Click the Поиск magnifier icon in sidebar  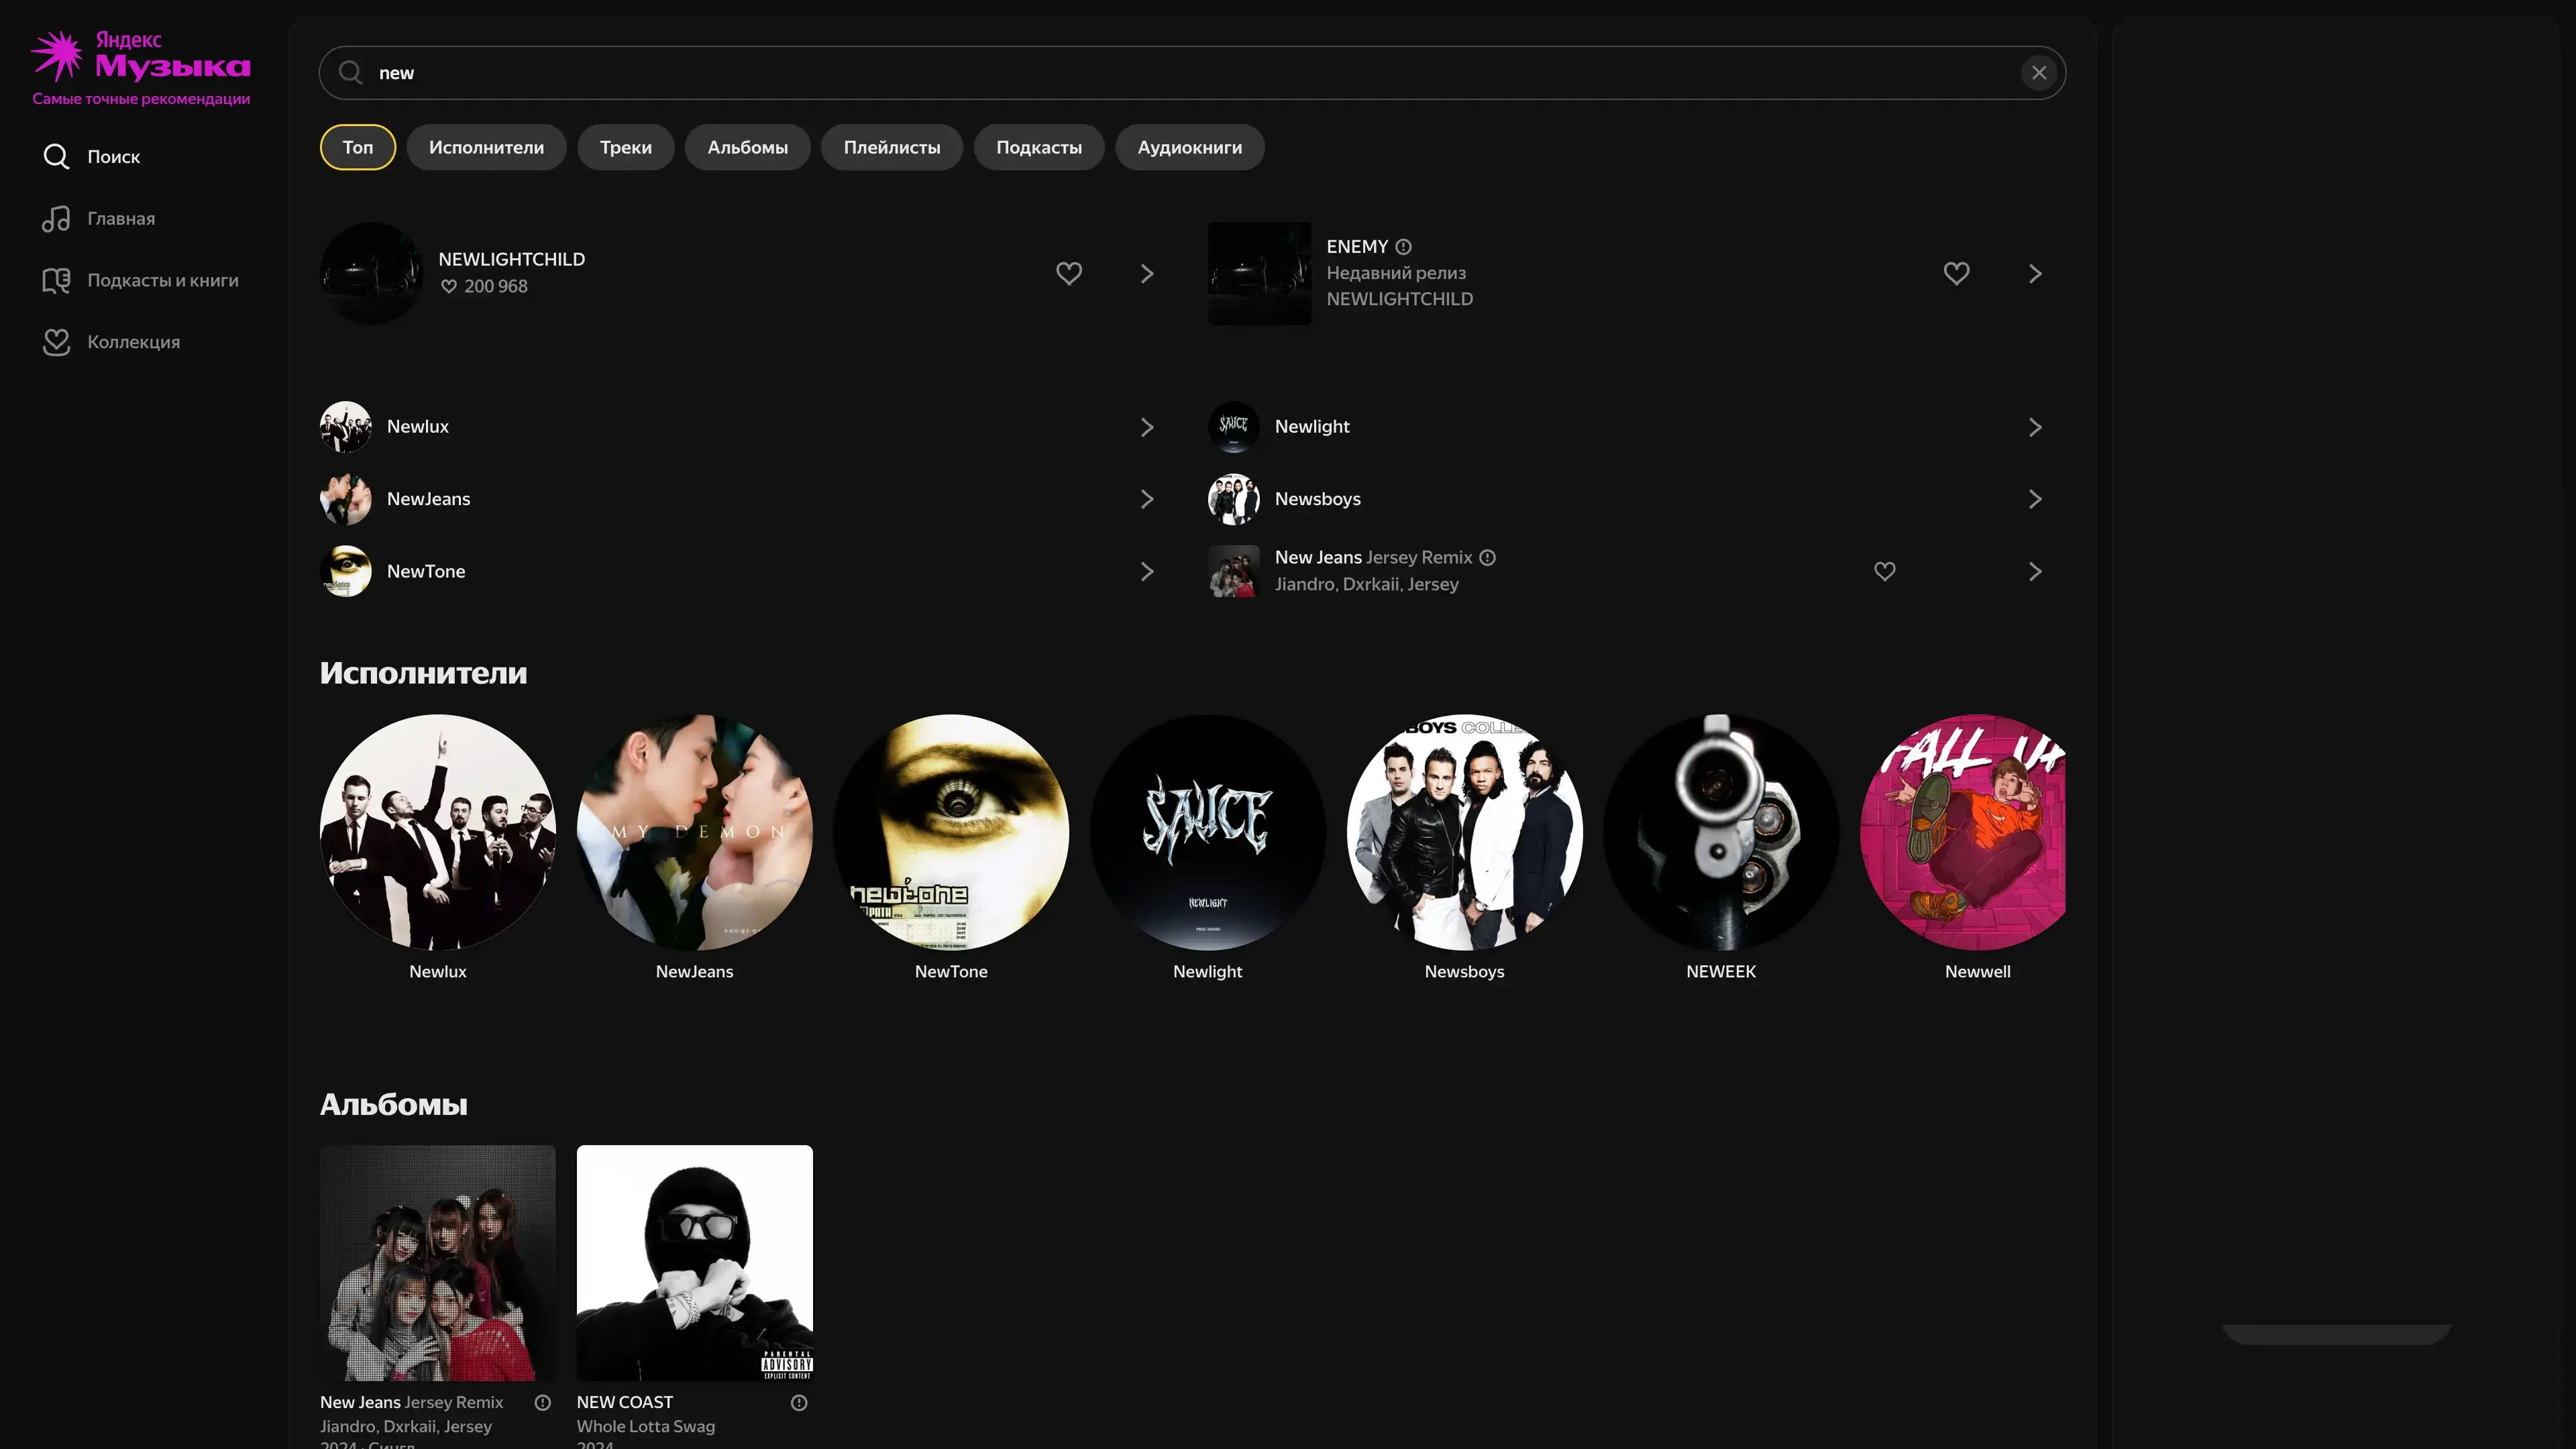coord(56,157)
